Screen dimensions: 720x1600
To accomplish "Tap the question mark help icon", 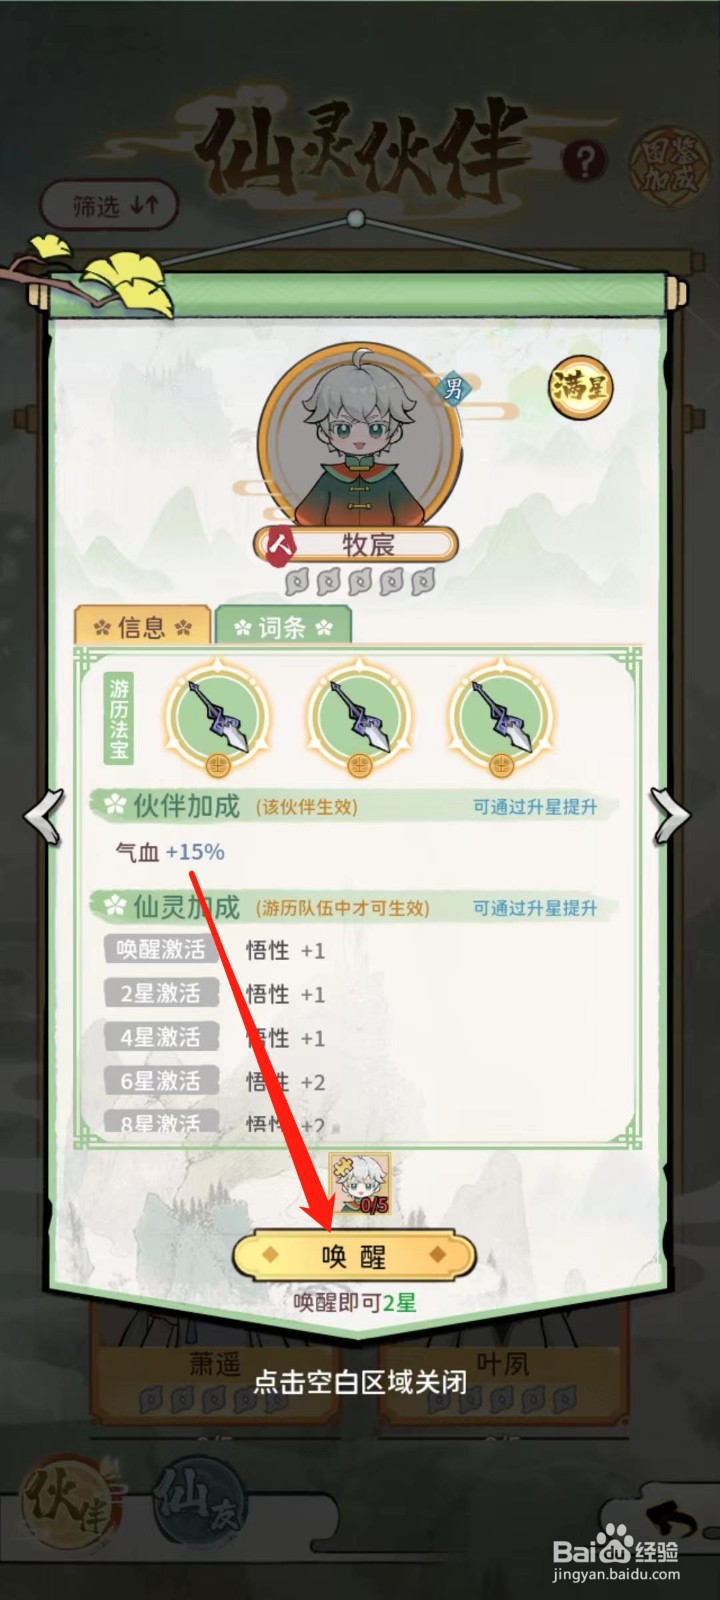I will coord(586,160).
